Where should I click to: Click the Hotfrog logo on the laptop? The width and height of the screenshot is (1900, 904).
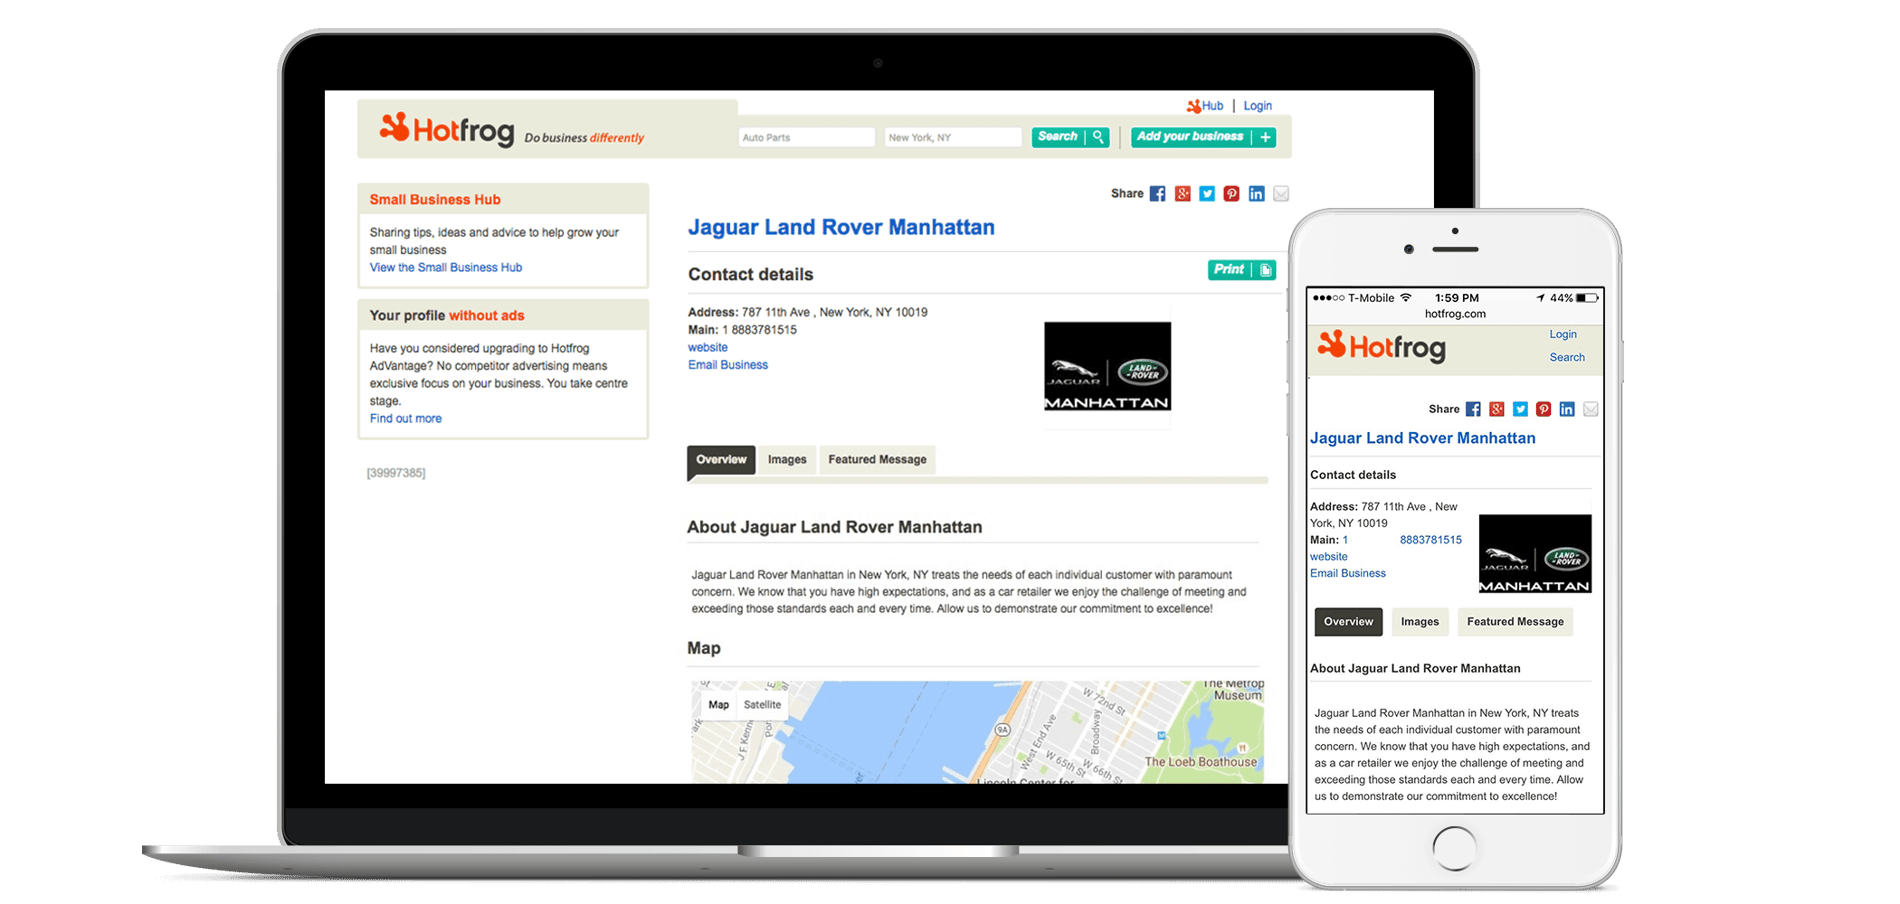click(x=446, y=129)
